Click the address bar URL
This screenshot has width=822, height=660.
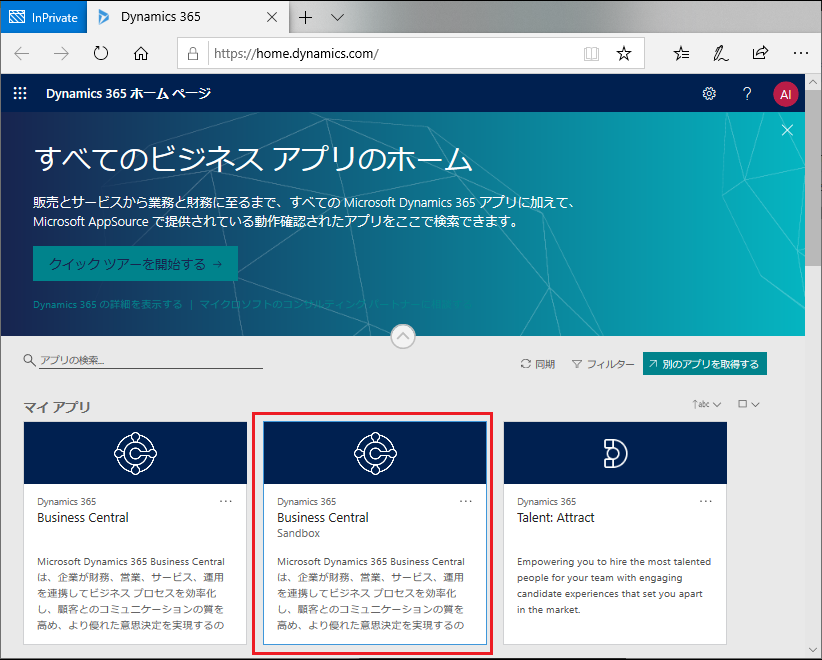[x=296, y=53]
